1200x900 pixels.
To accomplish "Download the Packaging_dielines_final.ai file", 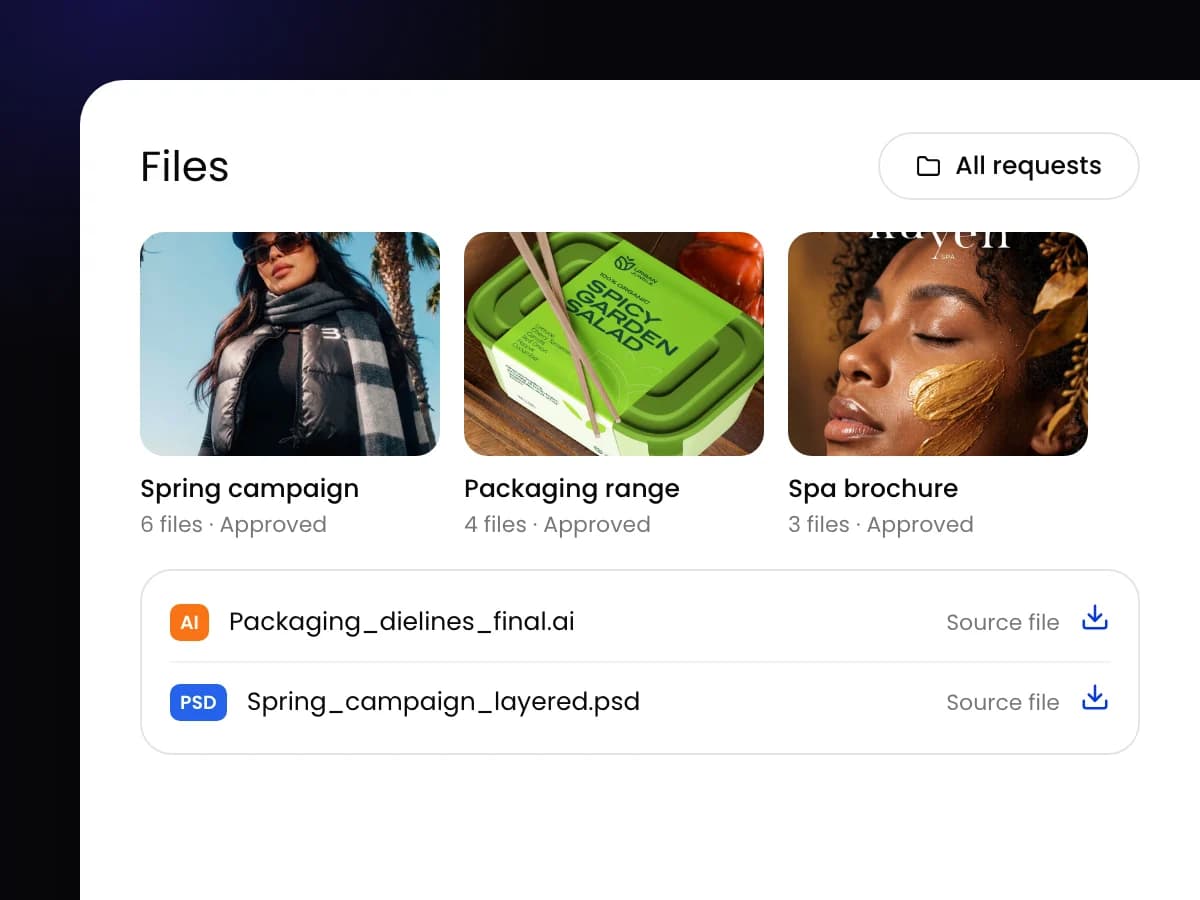I will [x=1095, y=619].
